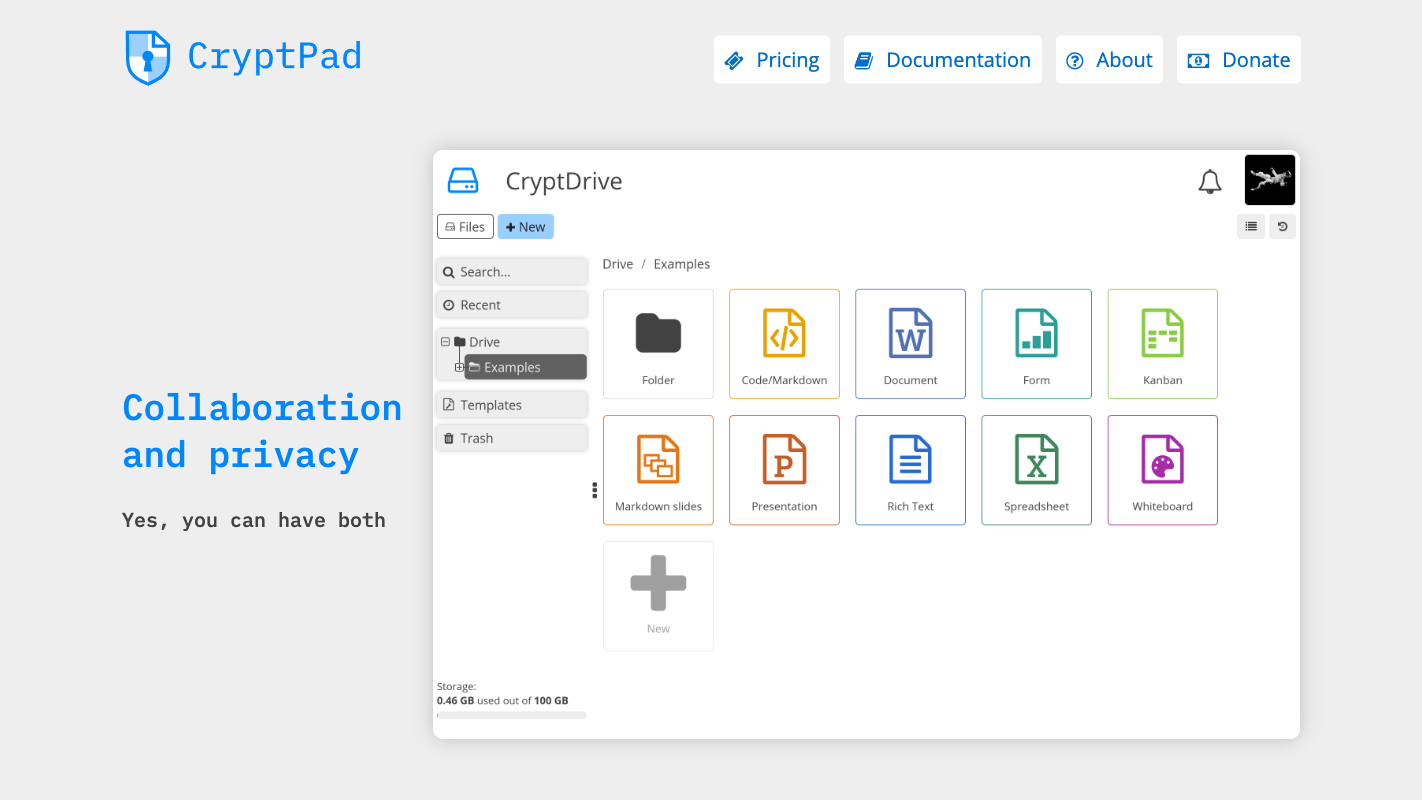Click the CryptDrive title text
Viewport: 1422px width, 800px height.
coord(564,181)
